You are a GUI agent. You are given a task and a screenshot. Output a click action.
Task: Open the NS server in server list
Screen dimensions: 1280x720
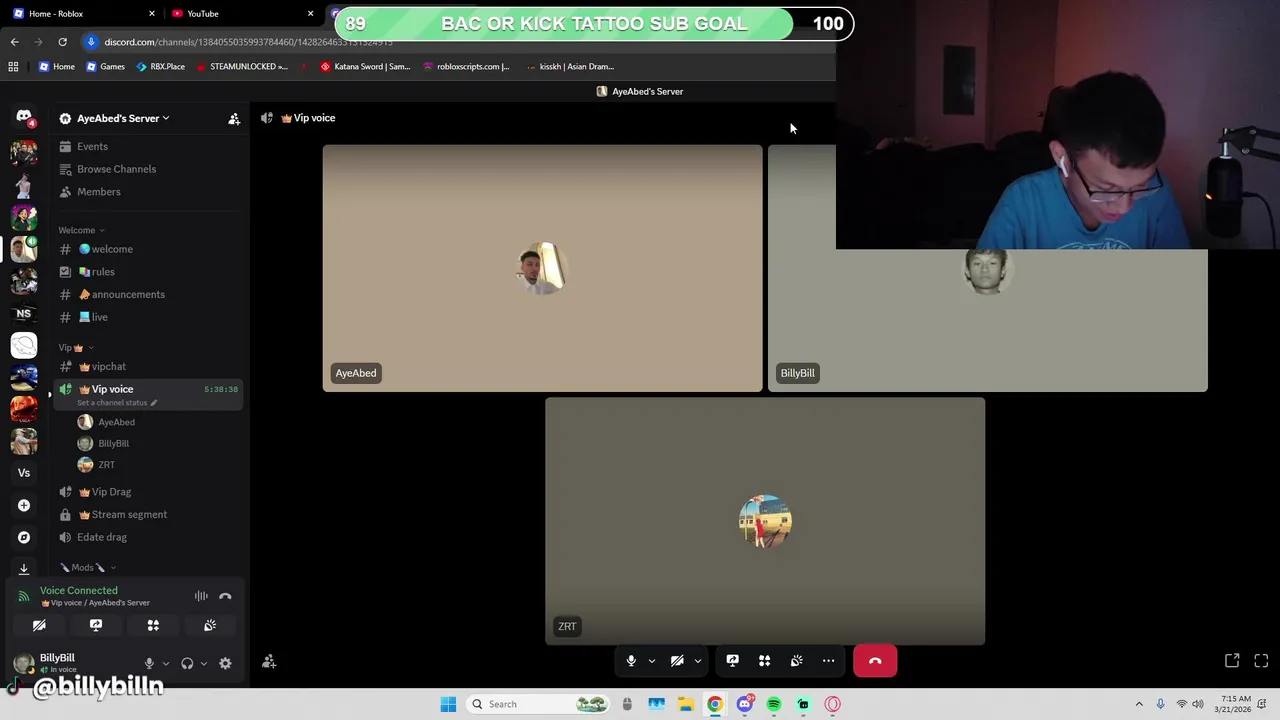24,313
